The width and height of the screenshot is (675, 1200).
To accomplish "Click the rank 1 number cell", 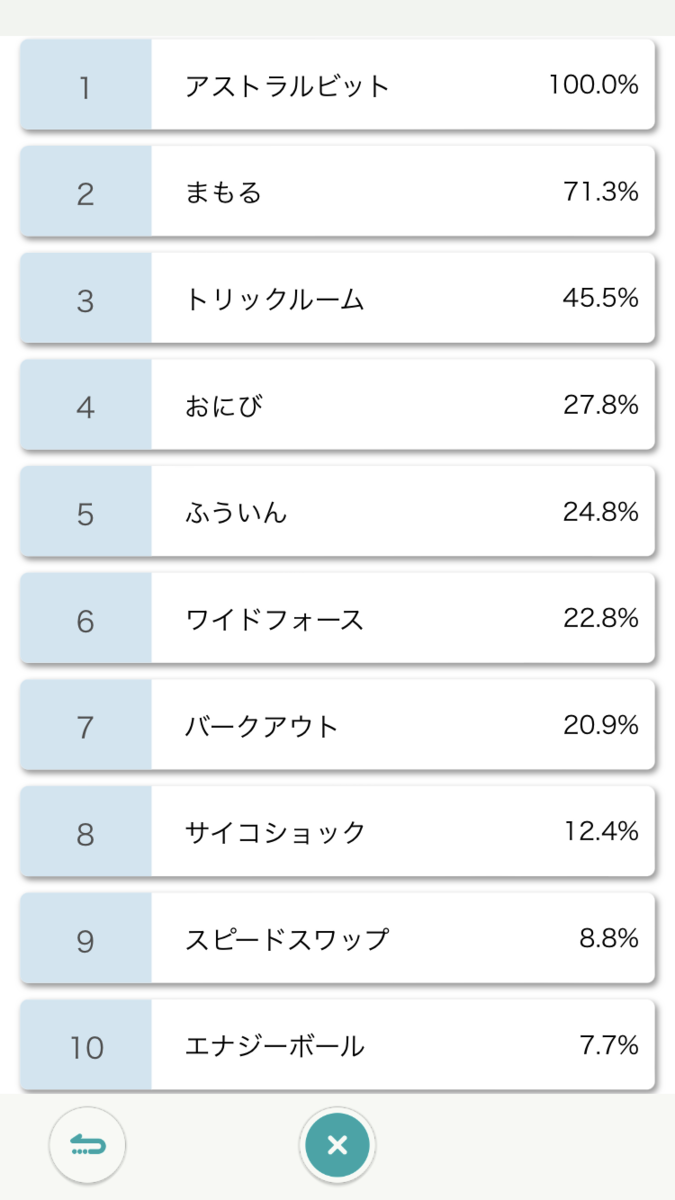I will pos(86,85).
